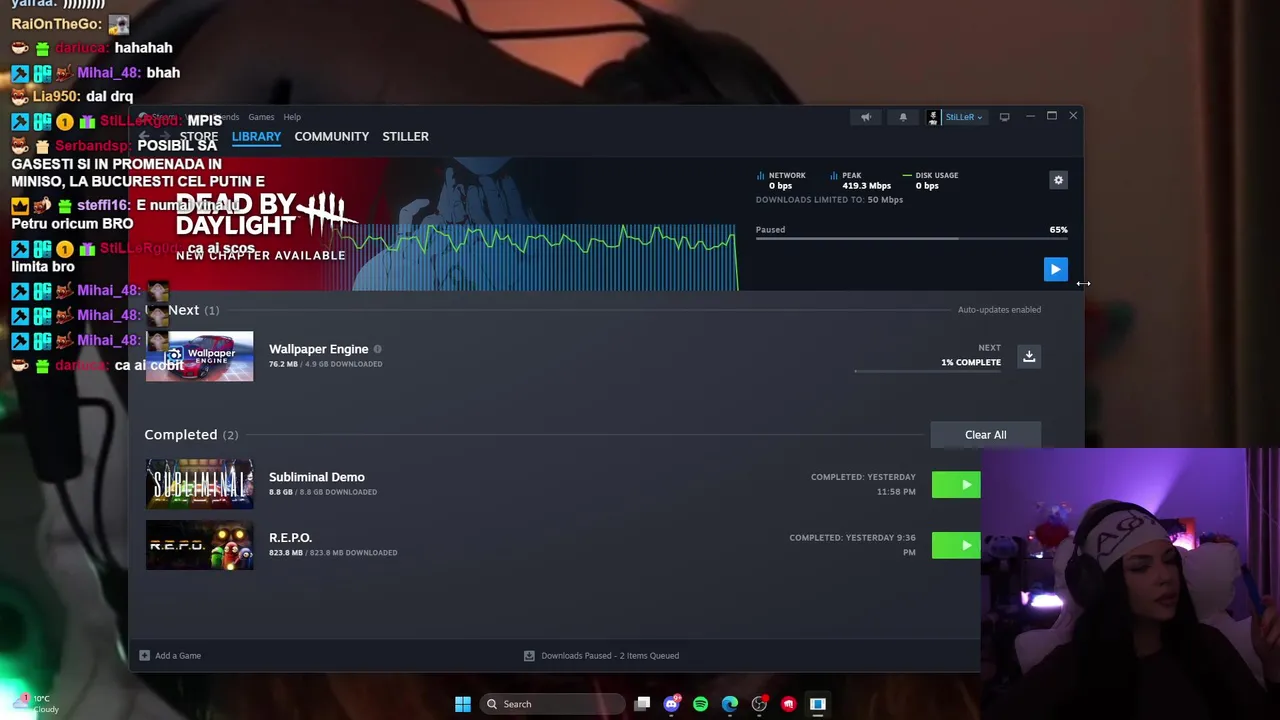Play Subliminal Demo
The width and height of the screenshot is (1280, 720).
click(956, 485)
